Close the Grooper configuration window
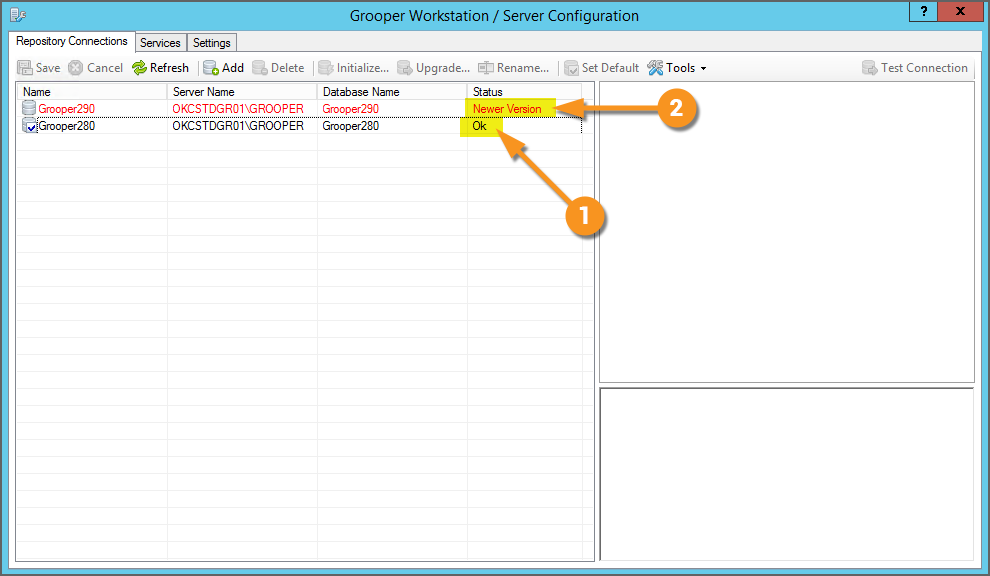Image resolution: width=990 pixels, height=576 pixels. tap(960, 11)
